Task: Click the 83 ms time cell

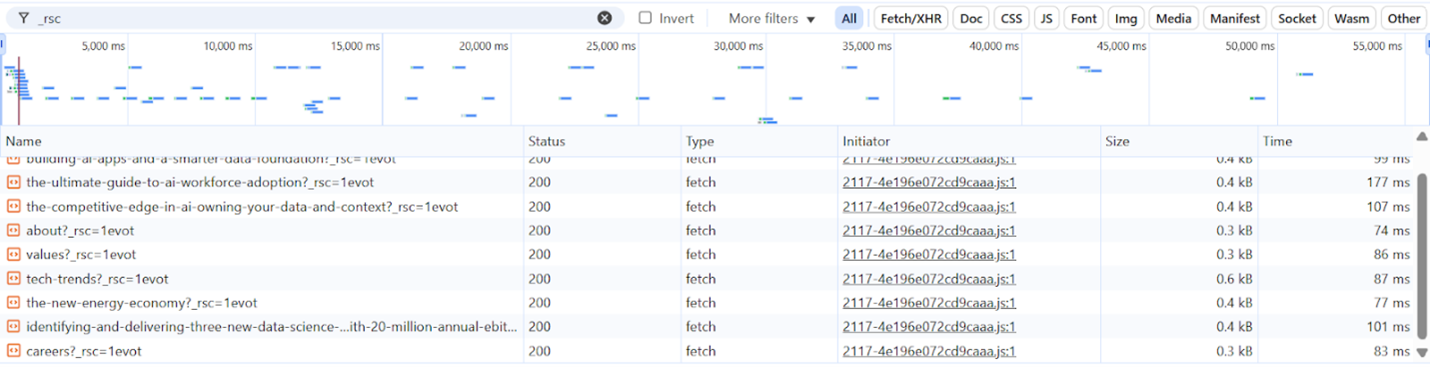Action: click(1335, 351)
